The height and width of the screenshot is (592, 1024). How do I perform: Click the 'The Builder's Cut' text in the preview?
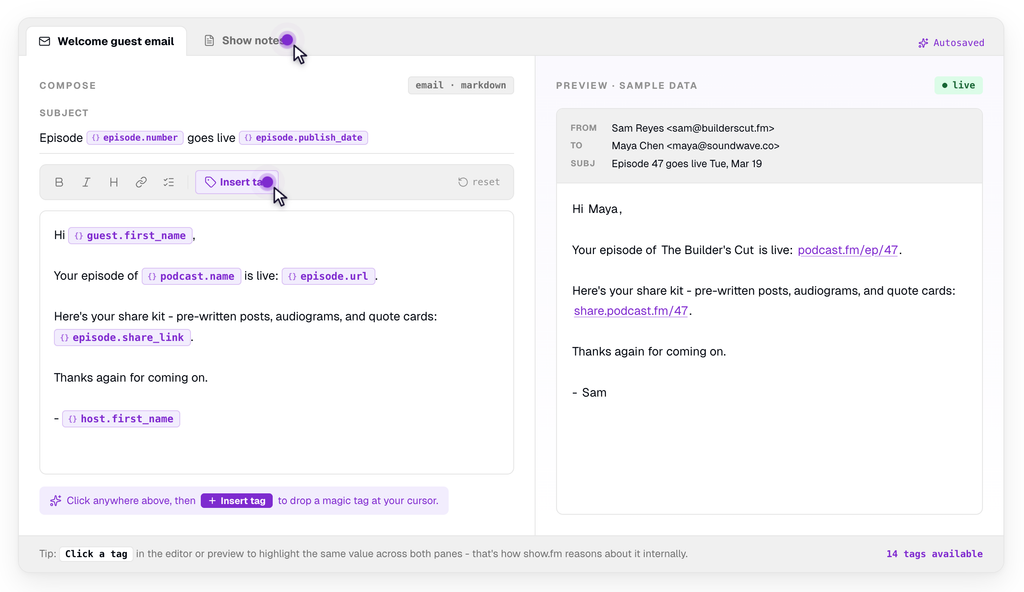[707, 250]
